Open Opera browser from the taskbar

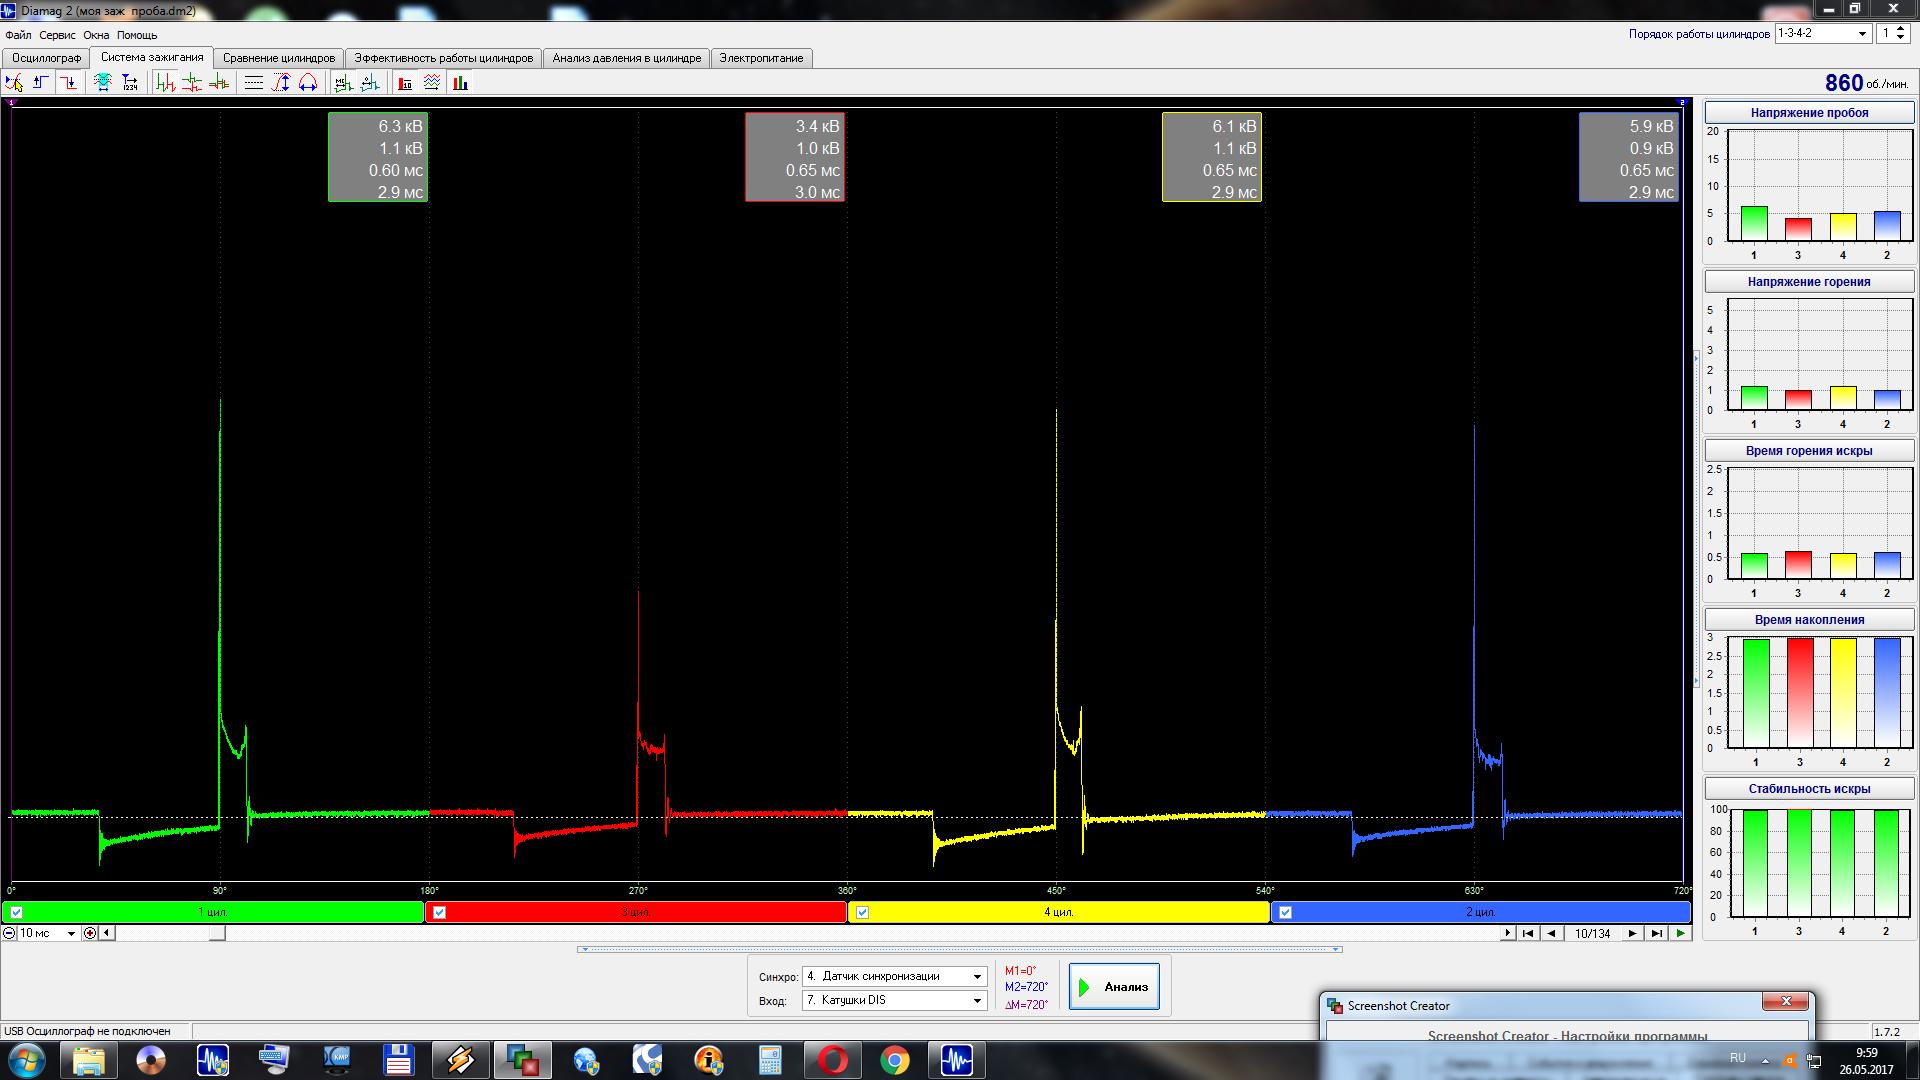tap(833, 1060)
